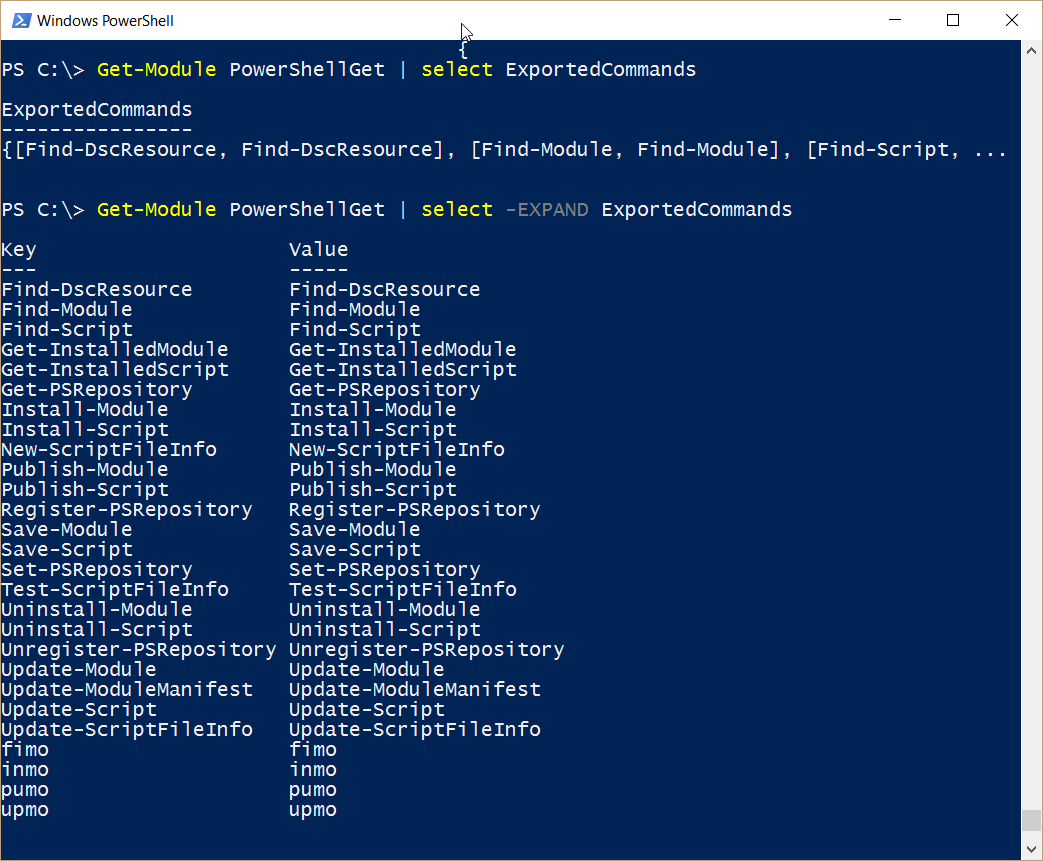Click "Get-PSRepository" in the Value column
The image size is (1043, 861).
click(384, 390)
